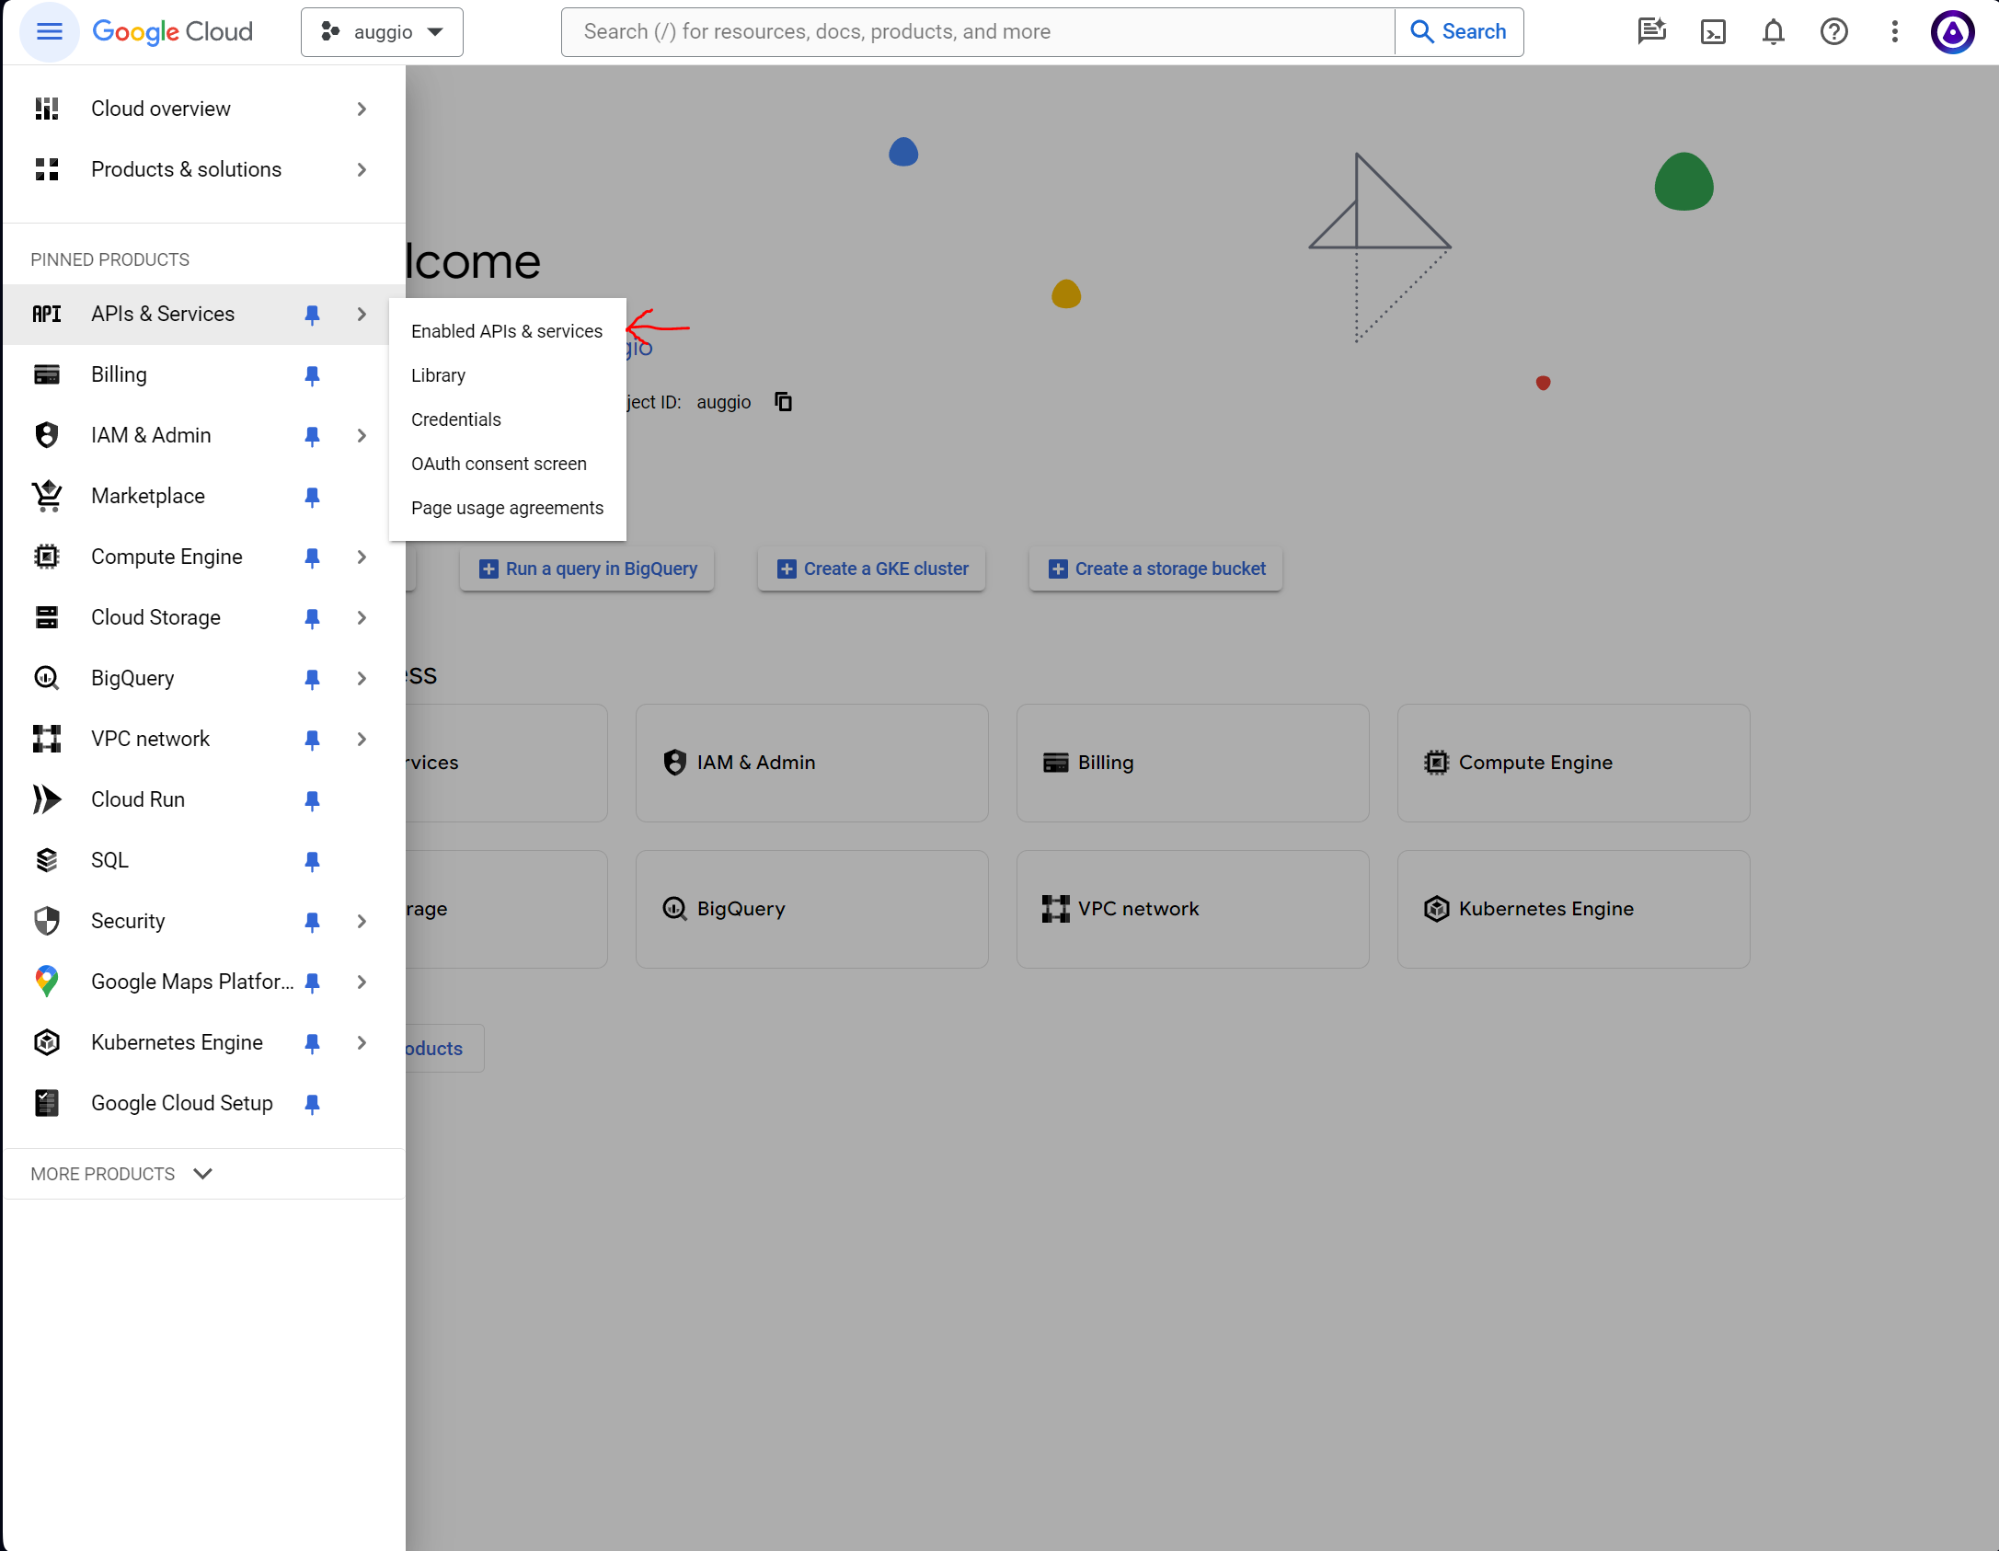Click the hamburger navigation menu icon
1999x1551 pixels.
click(x=49, y=32)
